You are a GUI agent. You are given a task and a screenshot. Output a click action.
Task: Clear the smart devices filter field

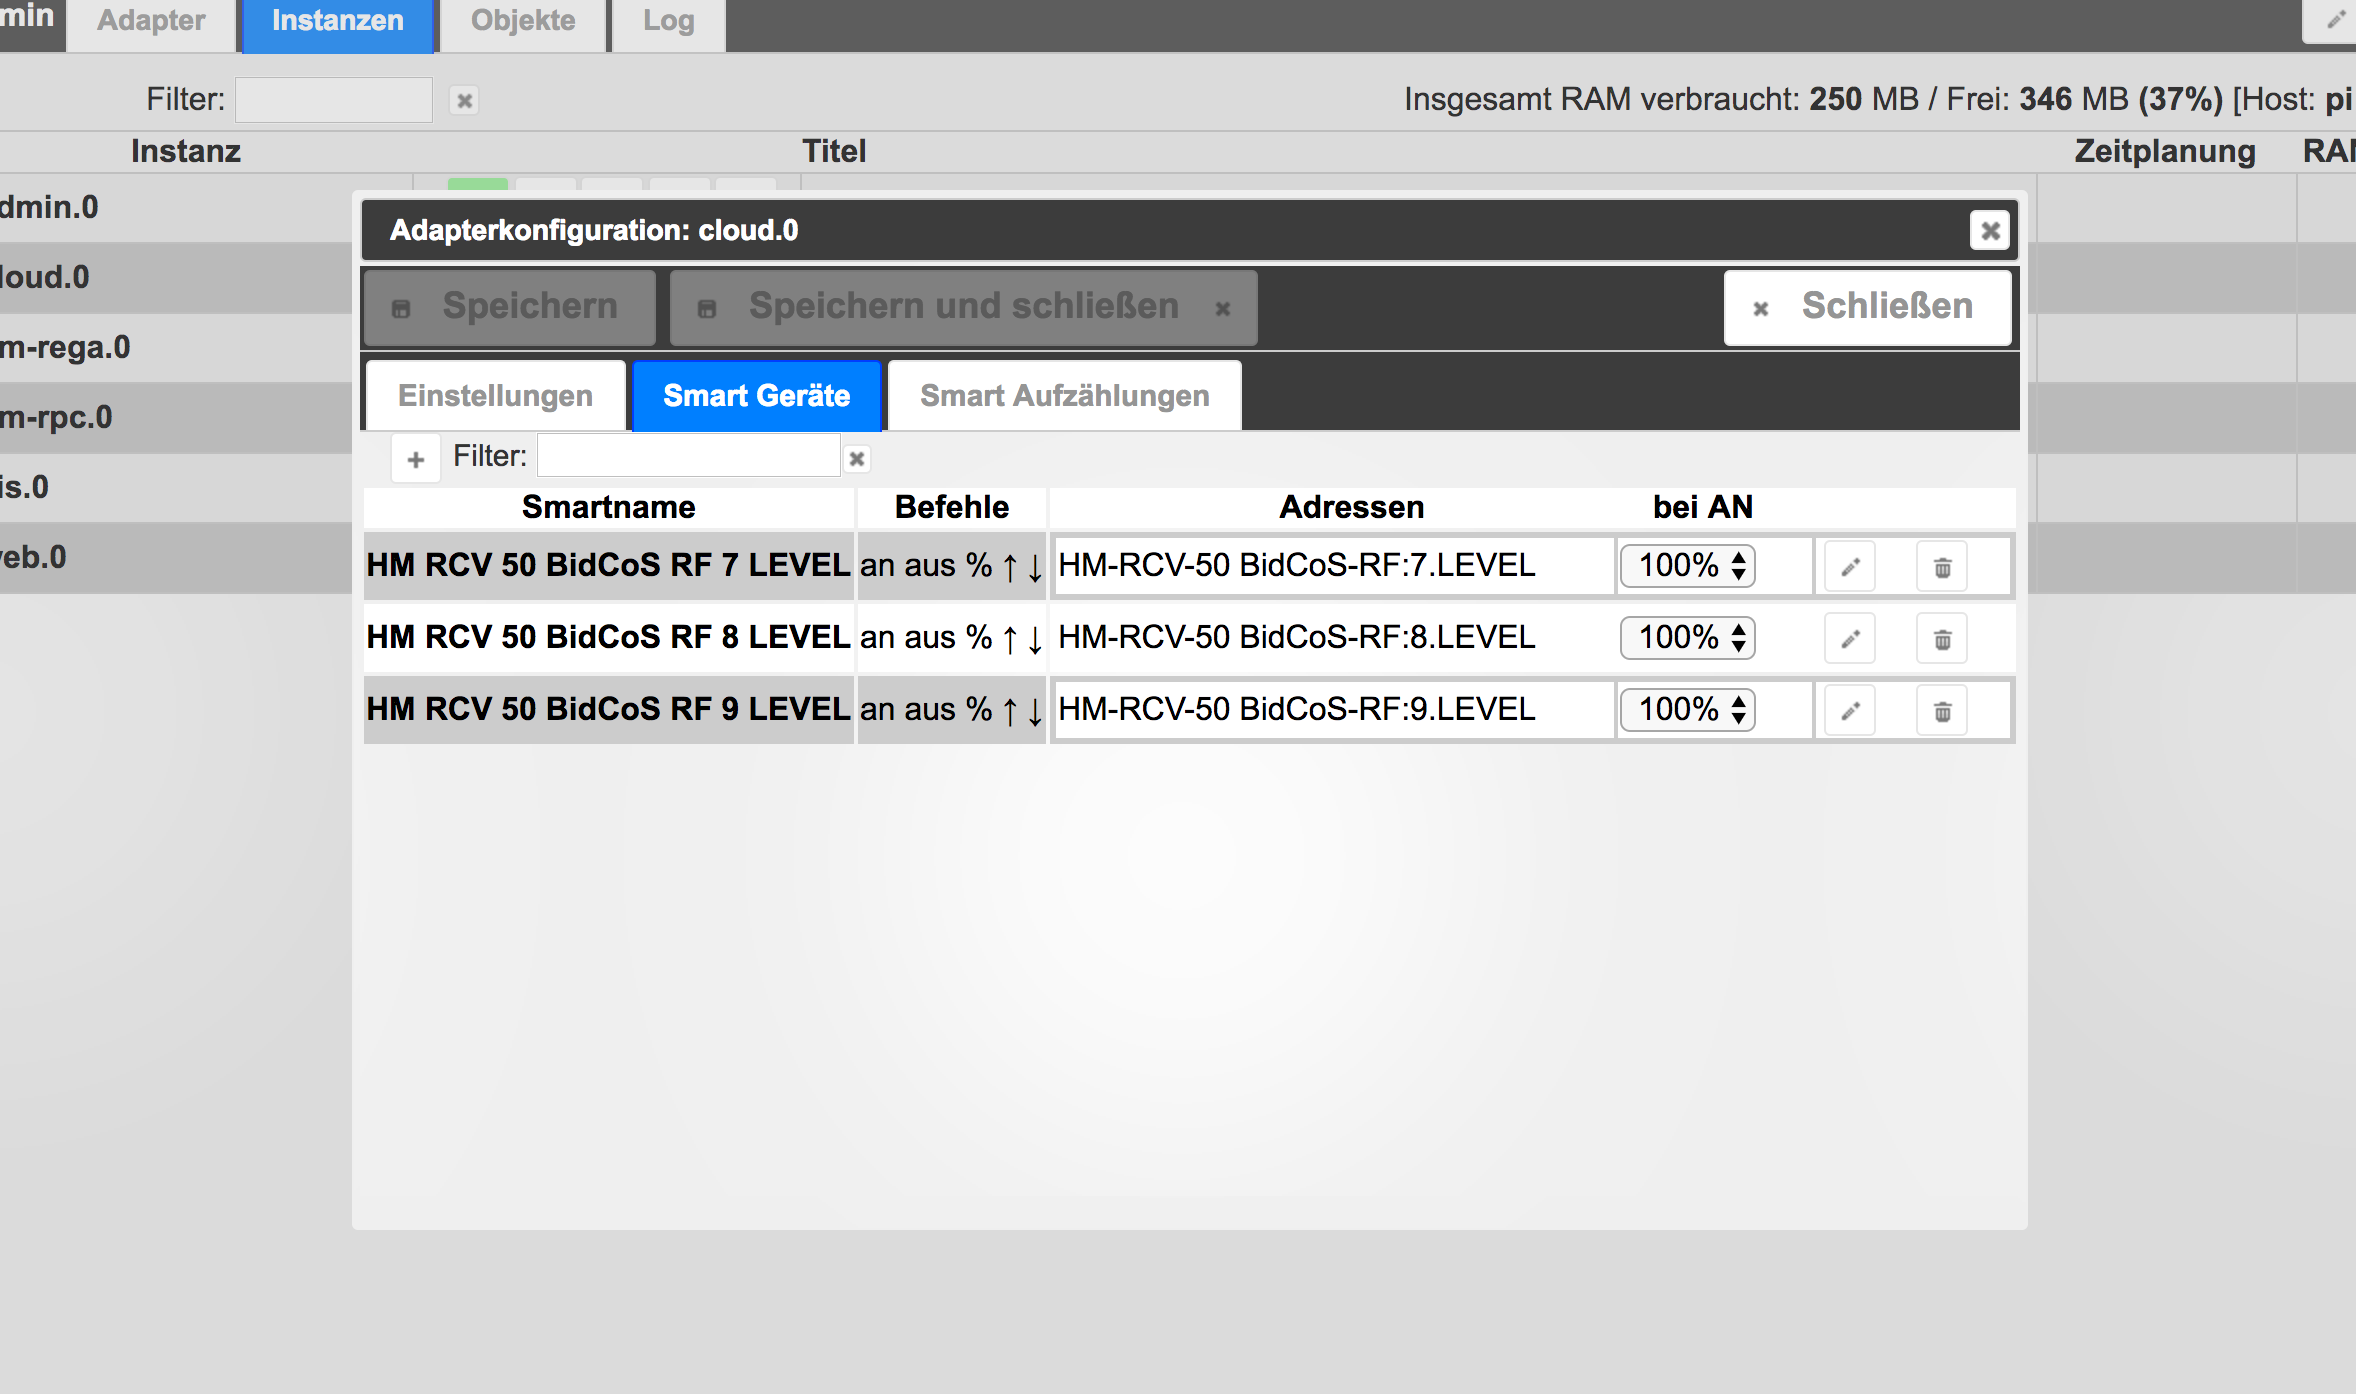click(857, 459)
